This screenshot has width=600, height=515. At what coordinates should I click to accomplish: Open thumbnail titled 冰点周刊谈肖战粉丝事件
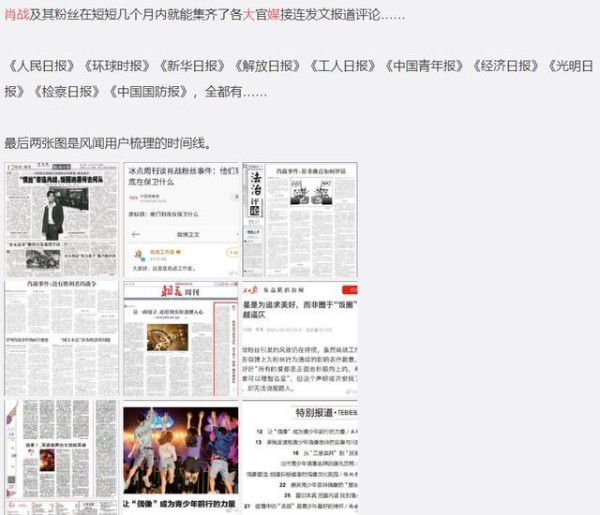pos(181,220)
